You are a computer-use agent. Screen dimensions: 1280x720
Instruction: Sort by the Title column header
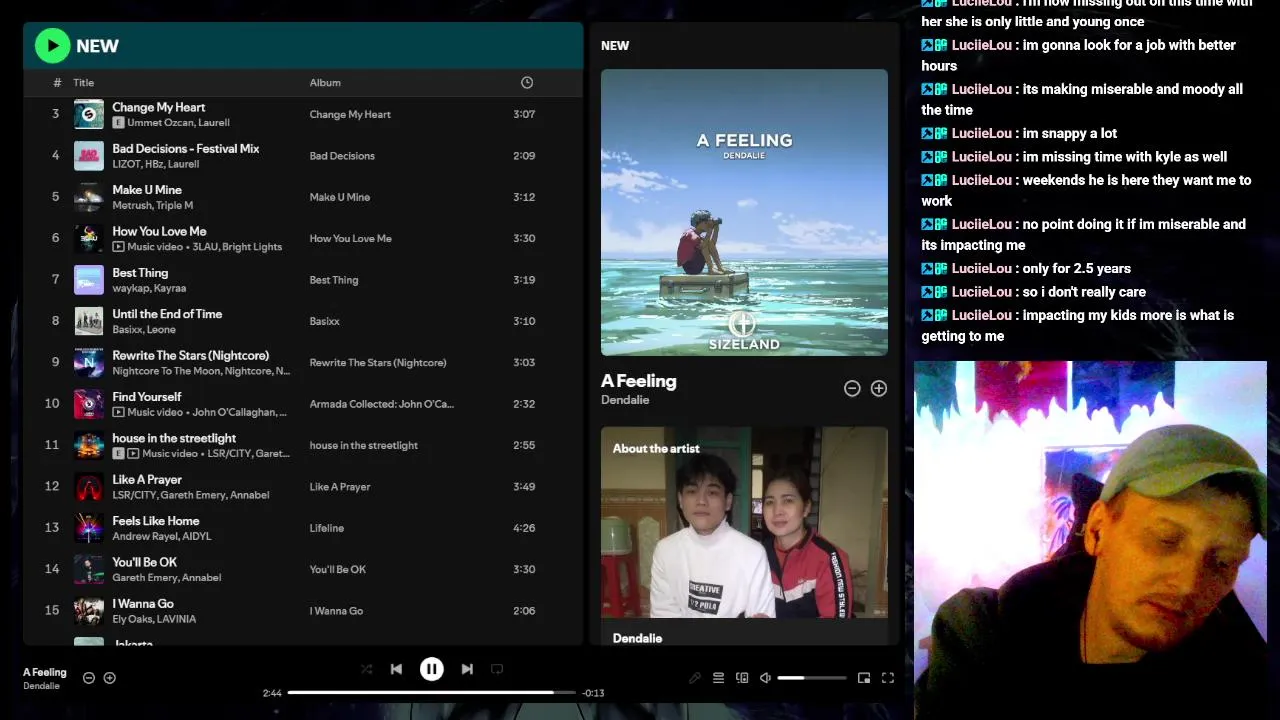83,83
